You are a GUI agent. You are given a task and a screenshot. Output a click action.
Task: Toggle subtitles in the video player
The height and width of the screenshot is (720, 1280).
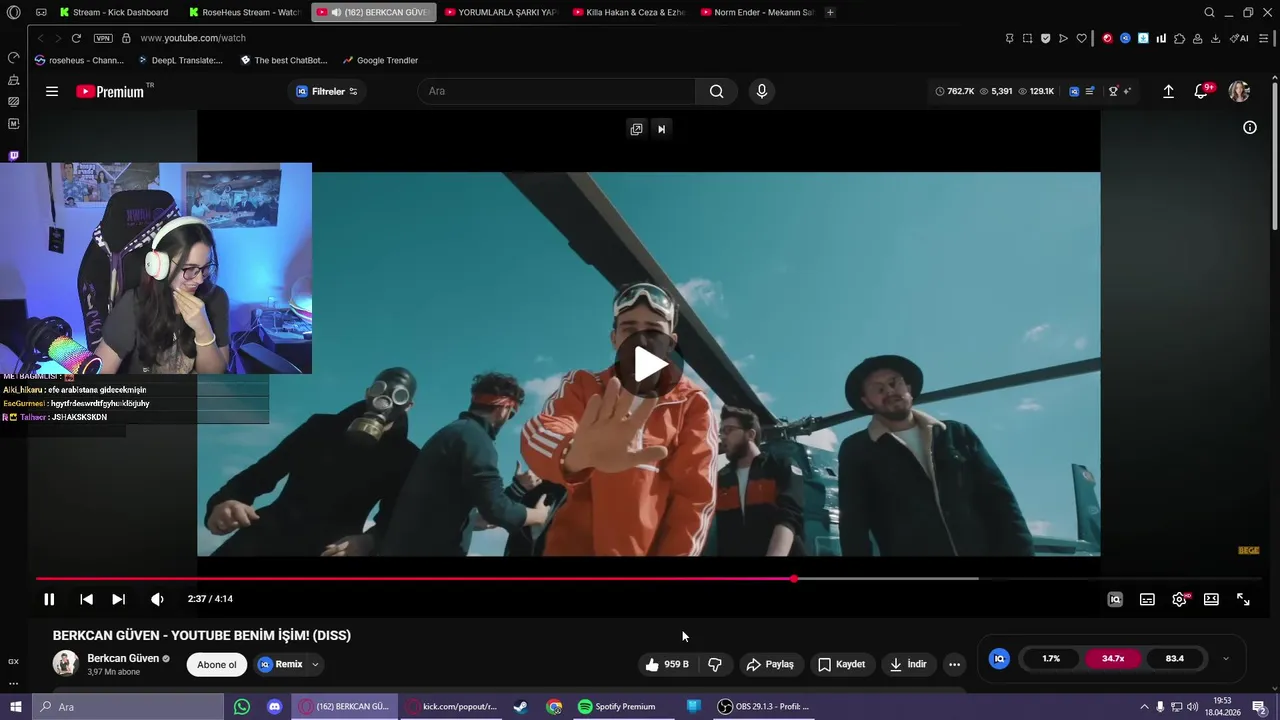pyautogui.click(x=1147, y=599)
